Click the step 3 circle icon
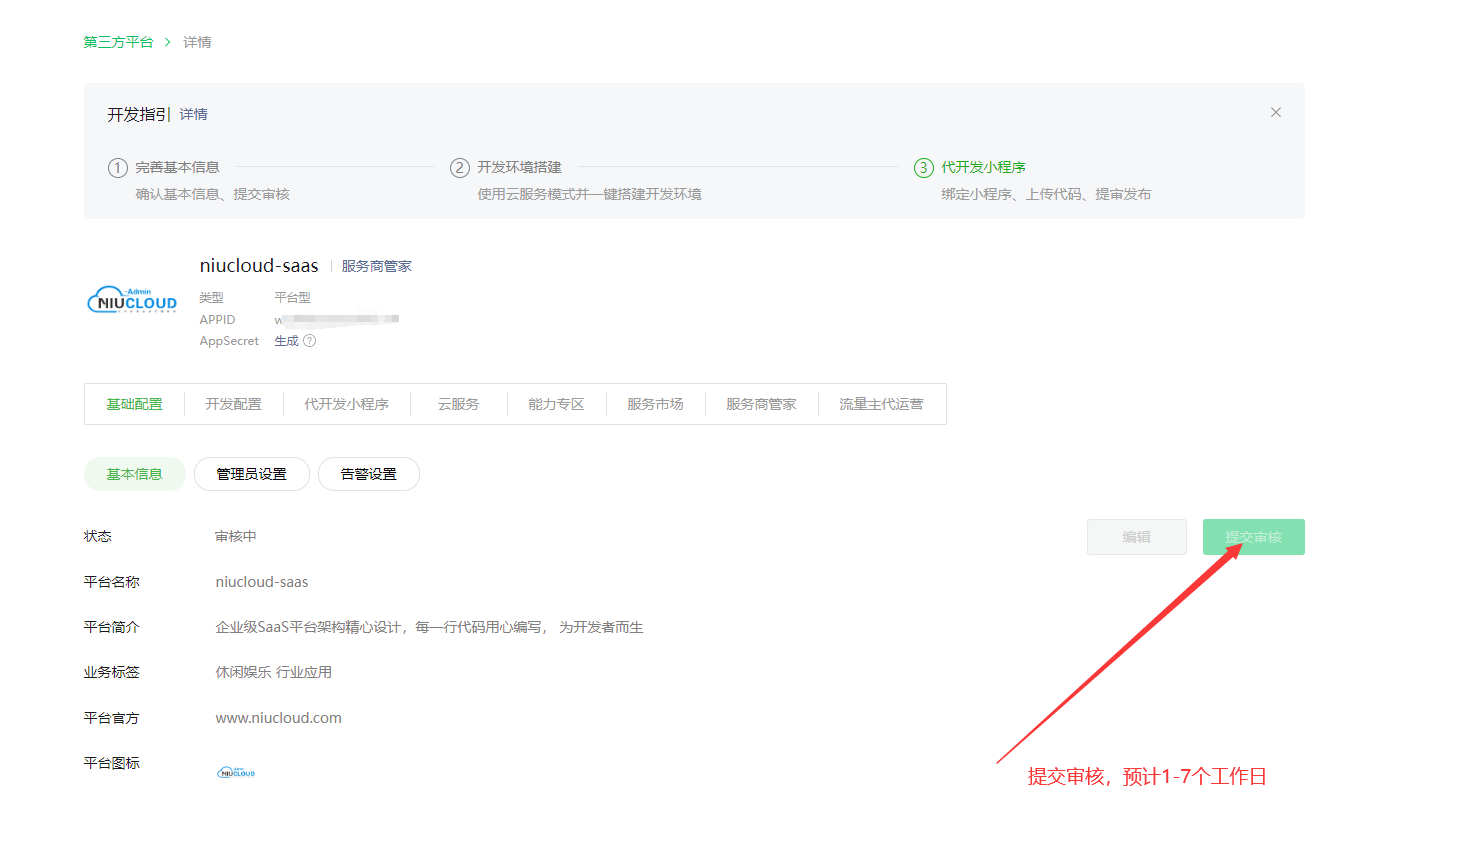 [x=924, y=168]
